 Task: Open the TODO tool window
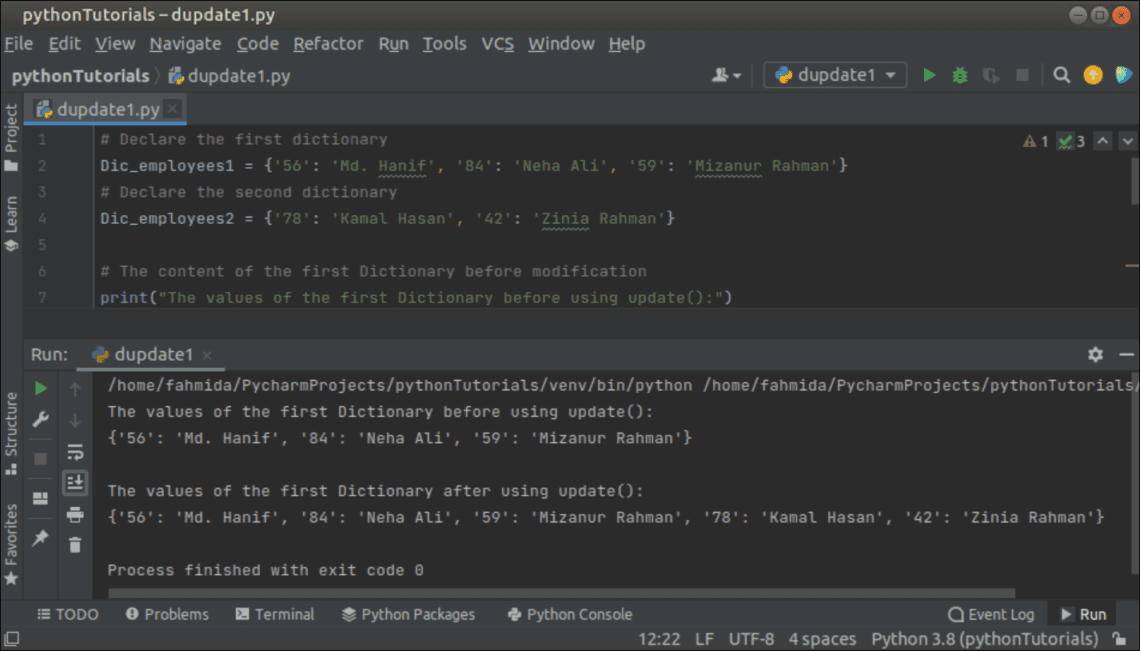[68, 615]
